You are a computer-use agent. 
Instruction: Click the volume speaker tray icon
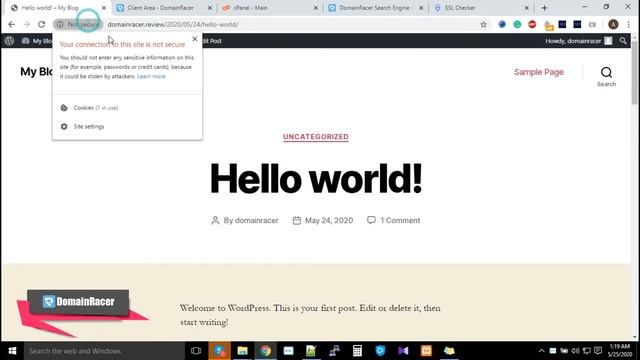pos(576,351)
